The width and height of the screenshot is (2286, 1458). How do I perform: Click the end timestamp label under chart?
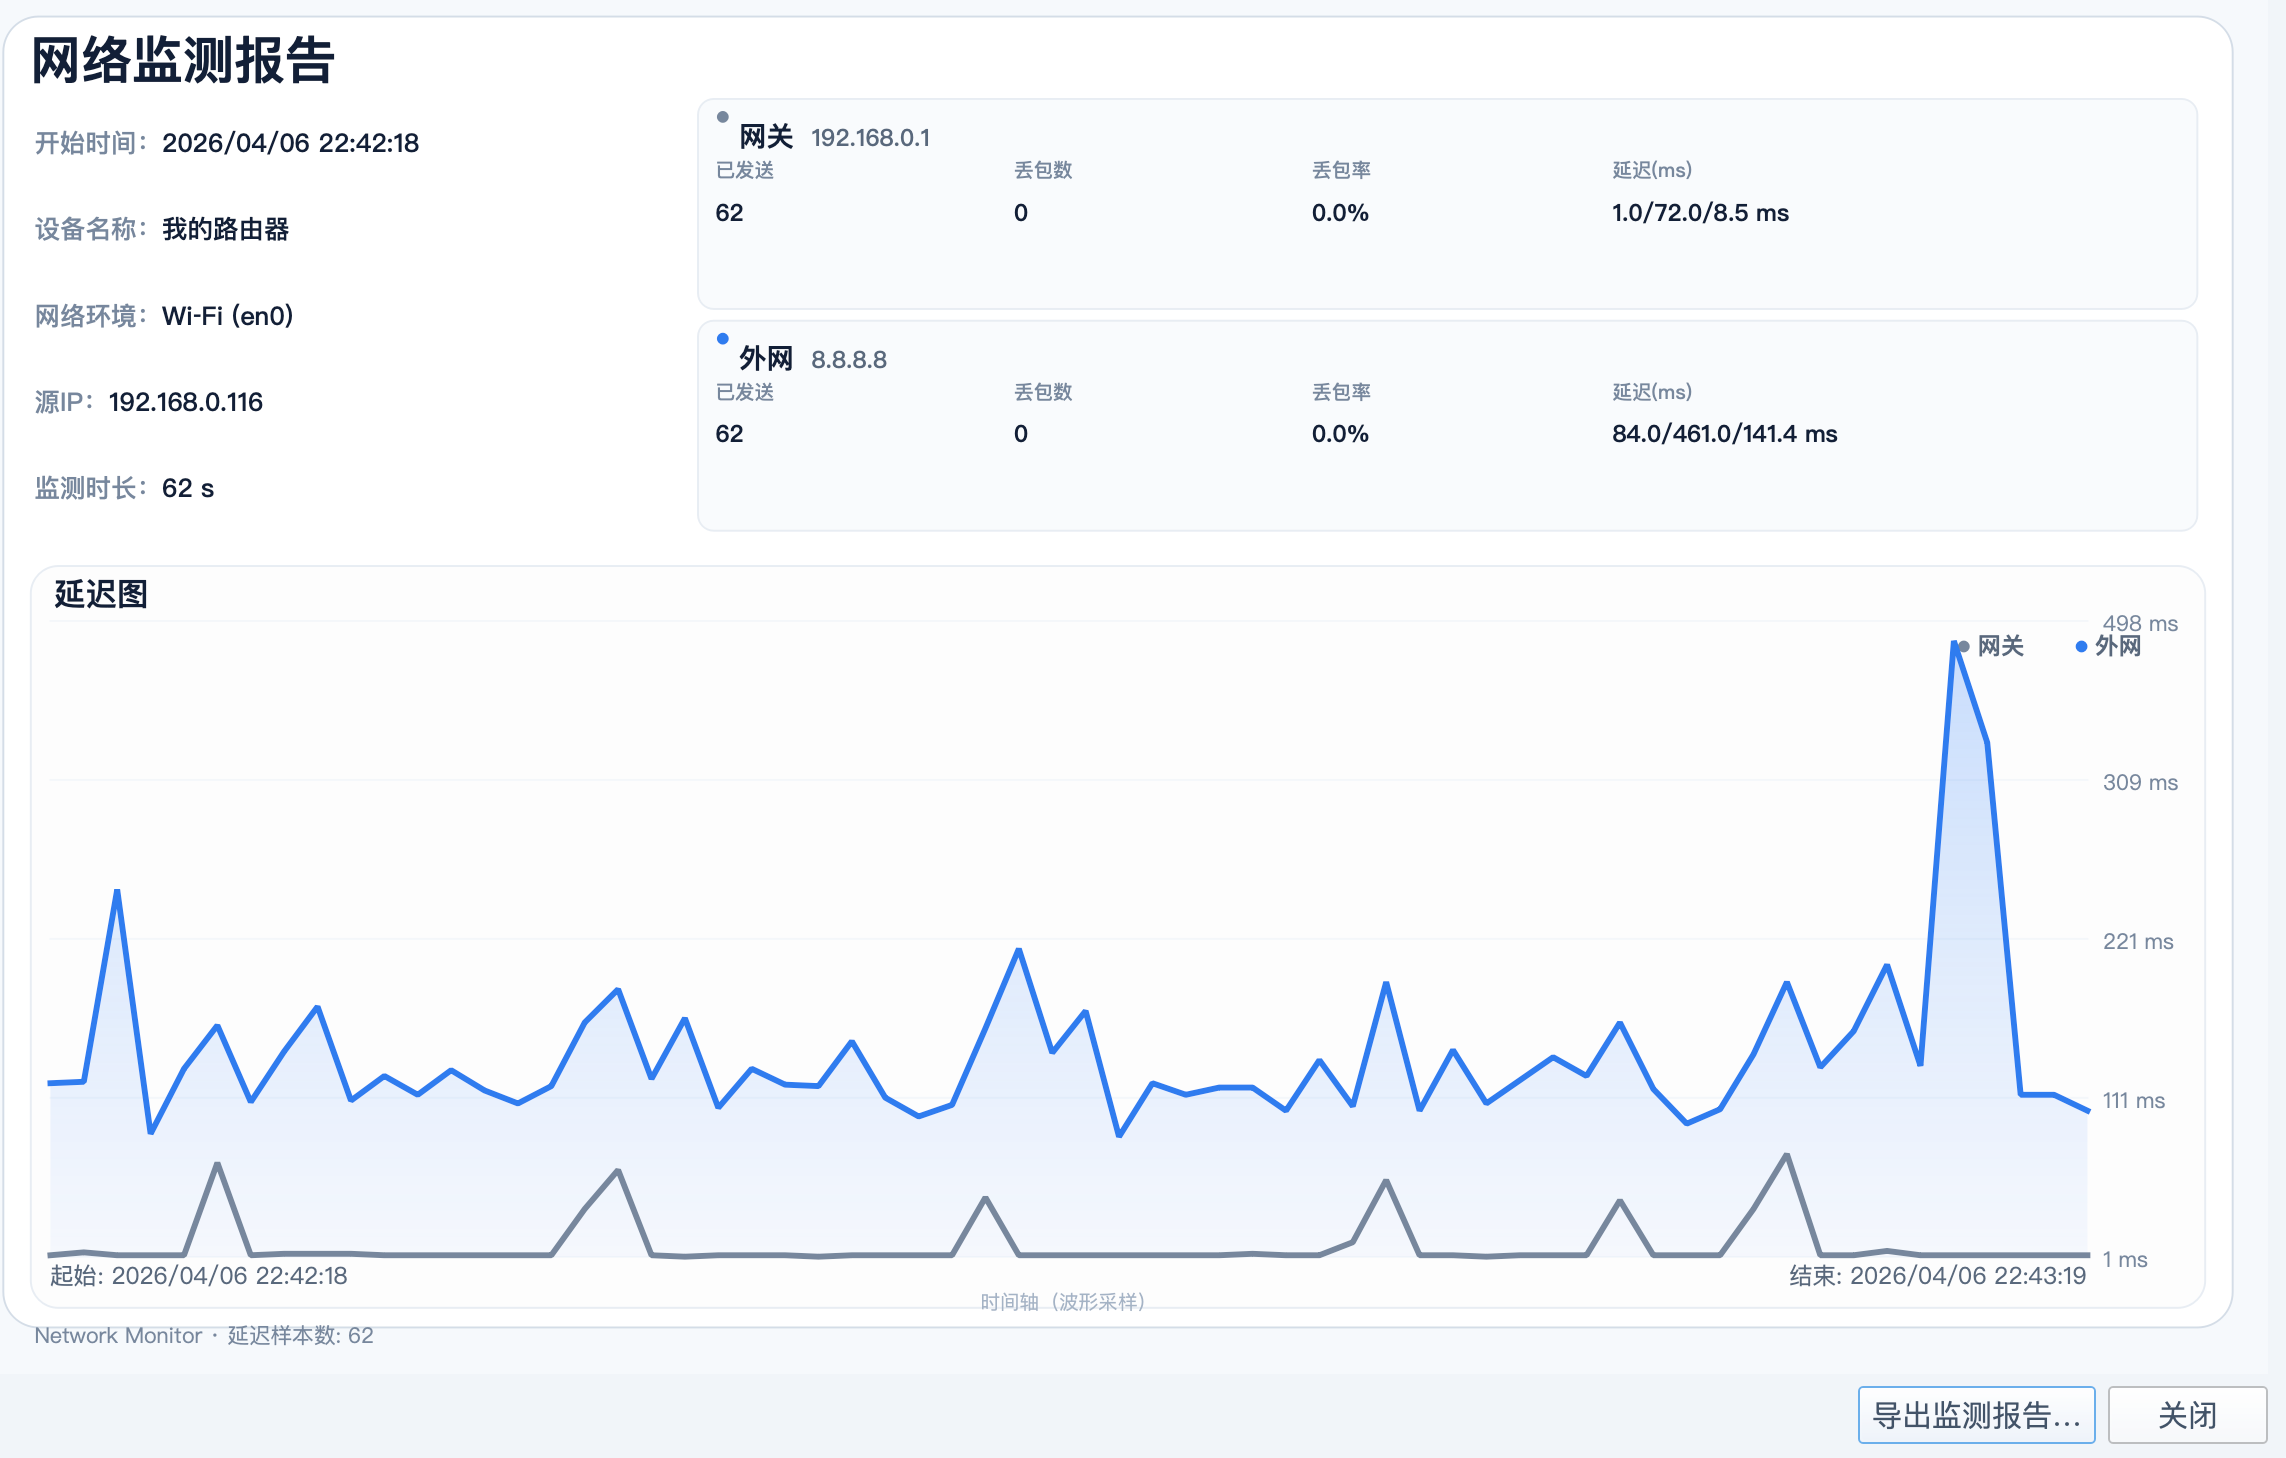pyautogui.click(x=1937, y=1276)
